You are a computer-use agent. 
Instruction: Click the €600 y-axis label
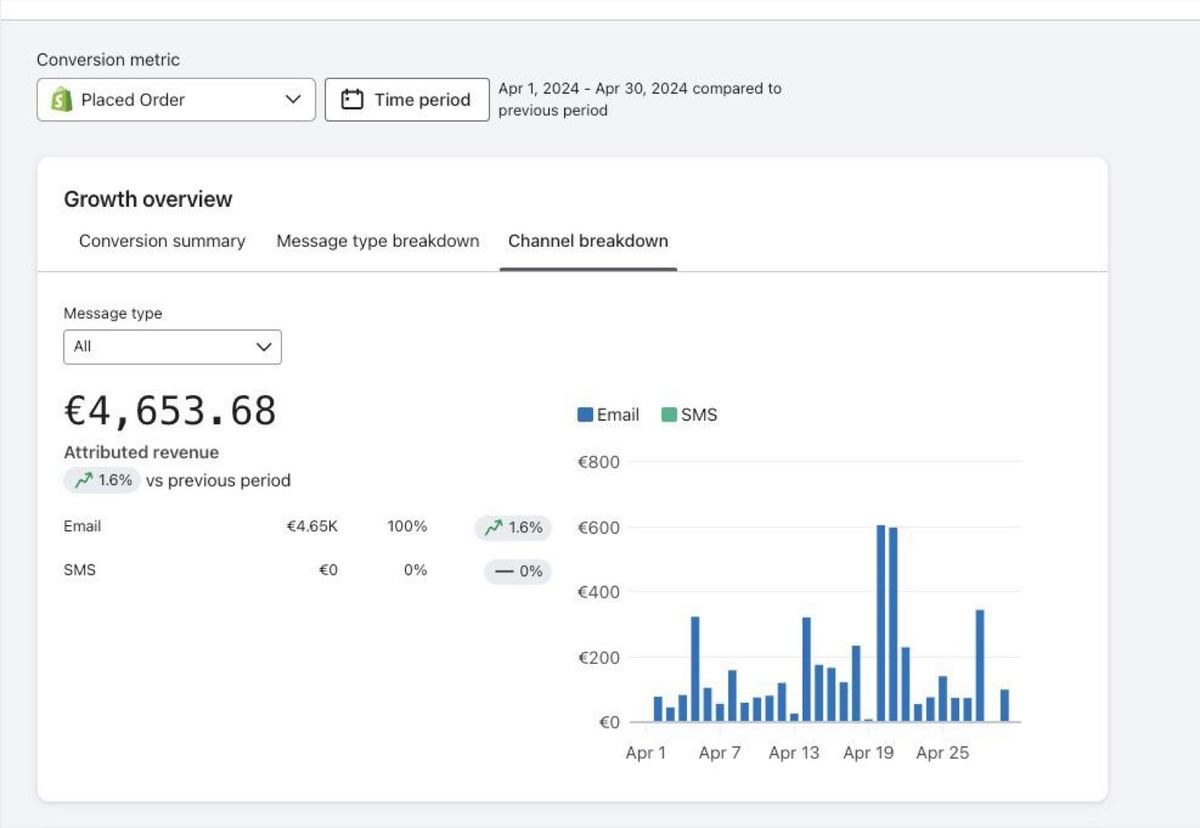coord(599,527)
